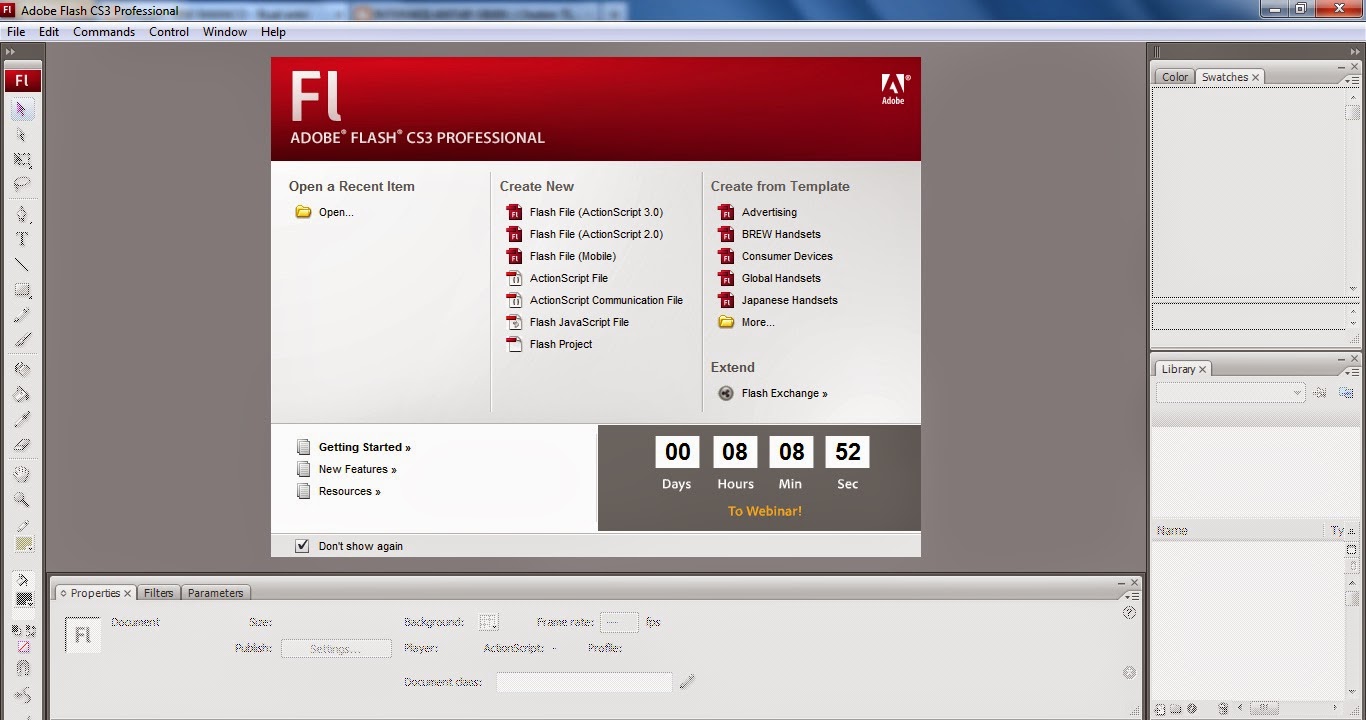
Task: Open the Control menu
Action: coord(169,32)
